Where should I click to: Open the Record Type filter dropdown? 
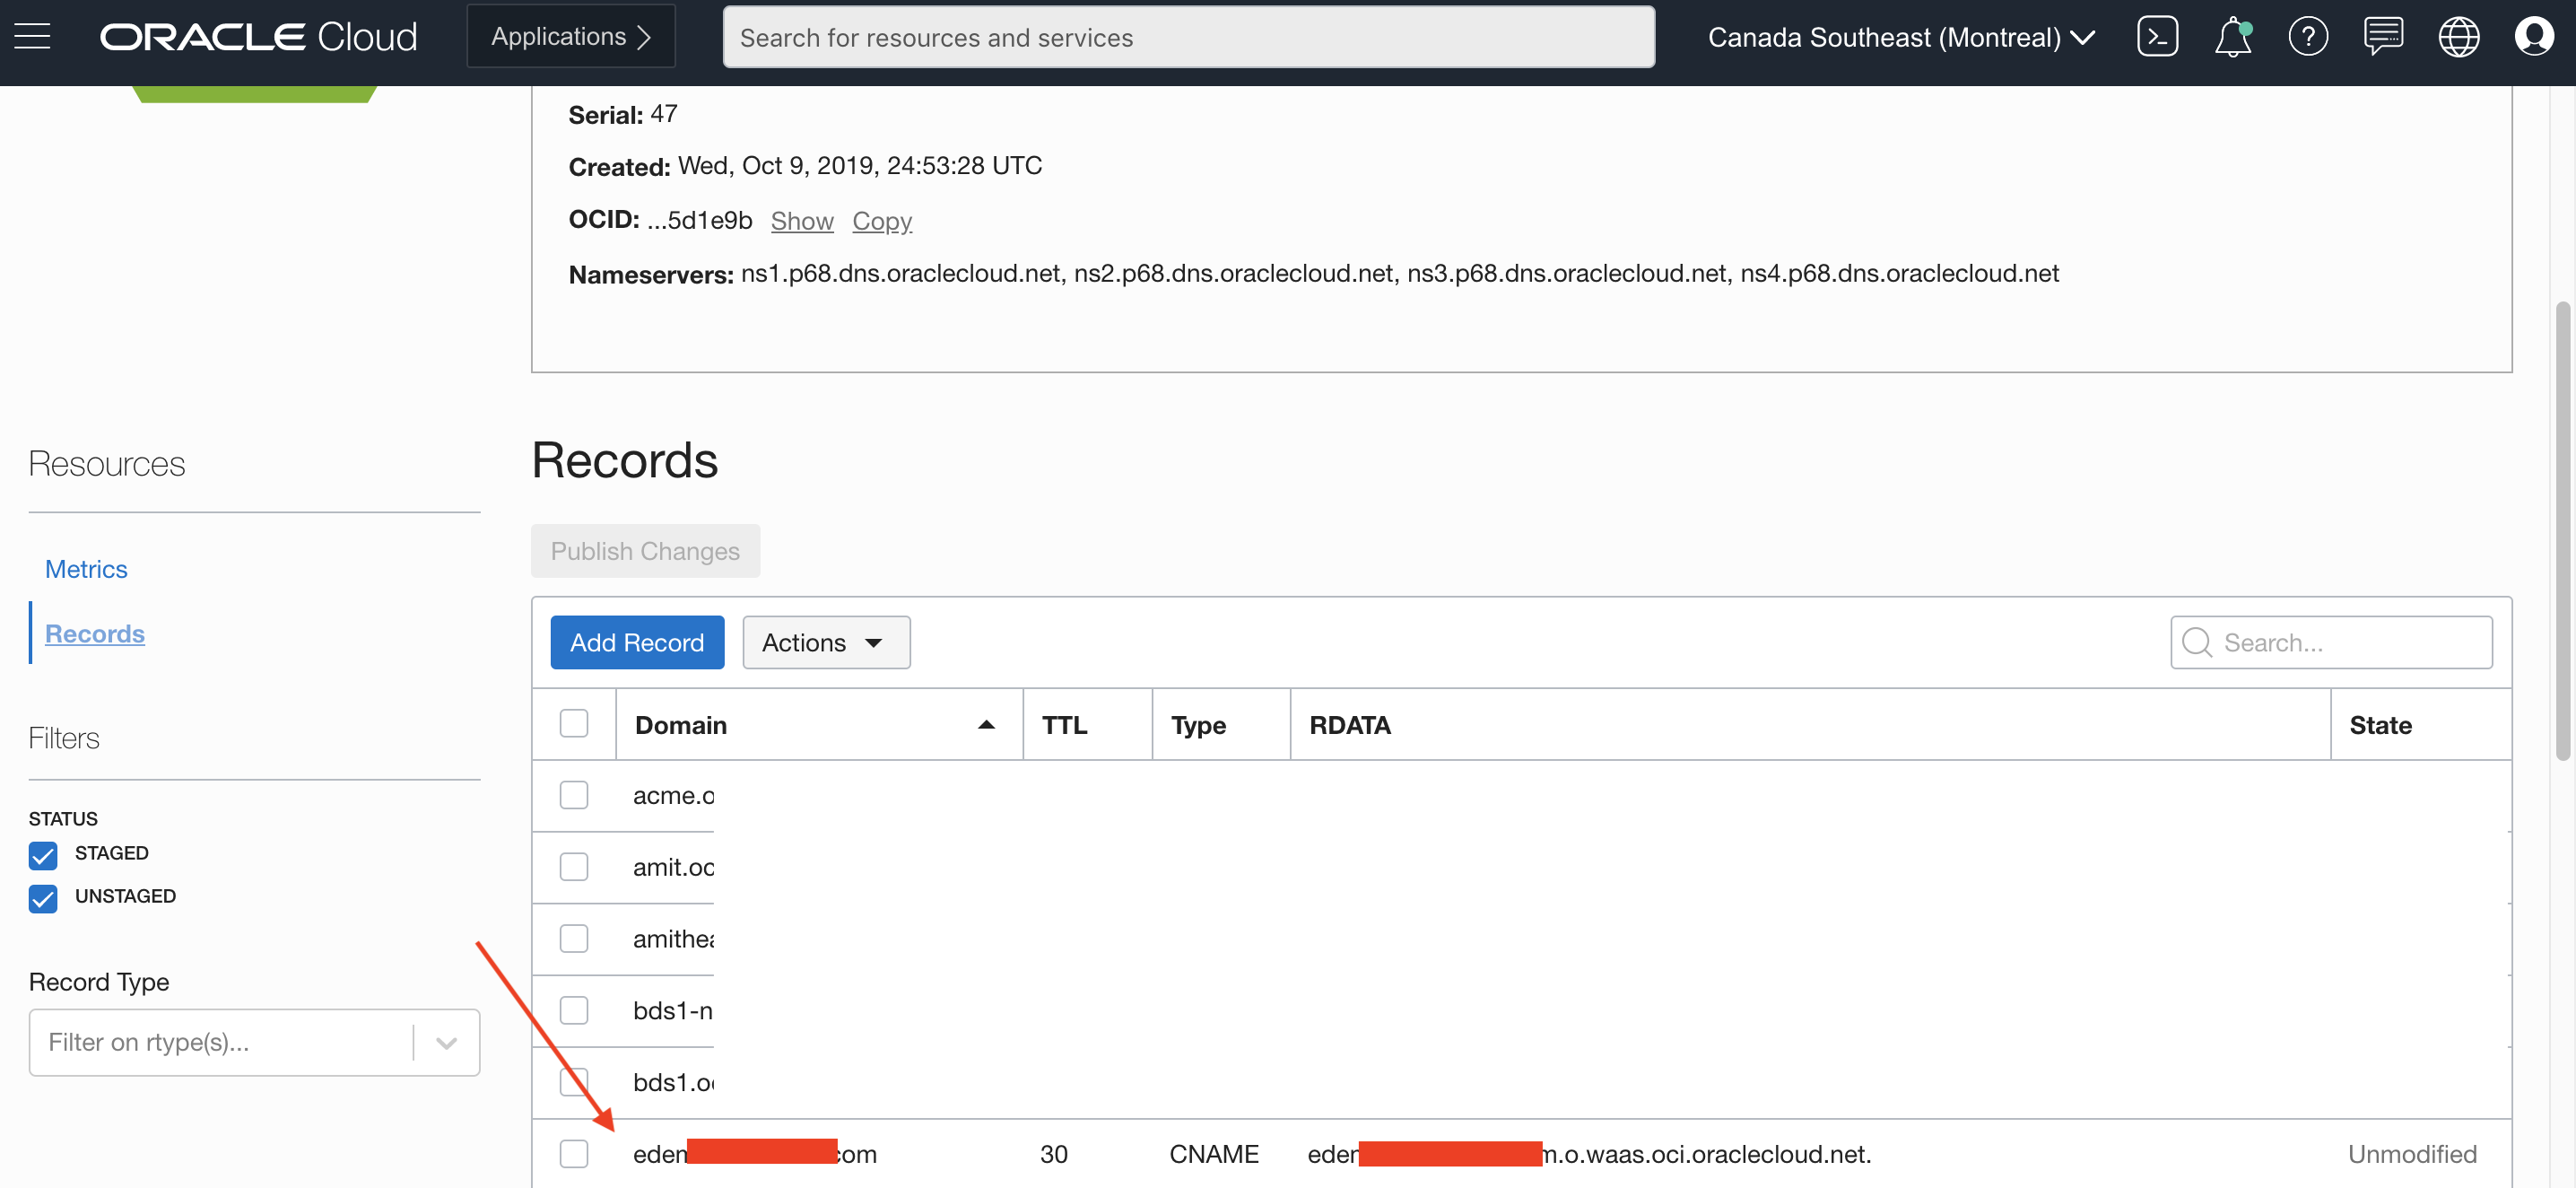(x=446, y=1042)
